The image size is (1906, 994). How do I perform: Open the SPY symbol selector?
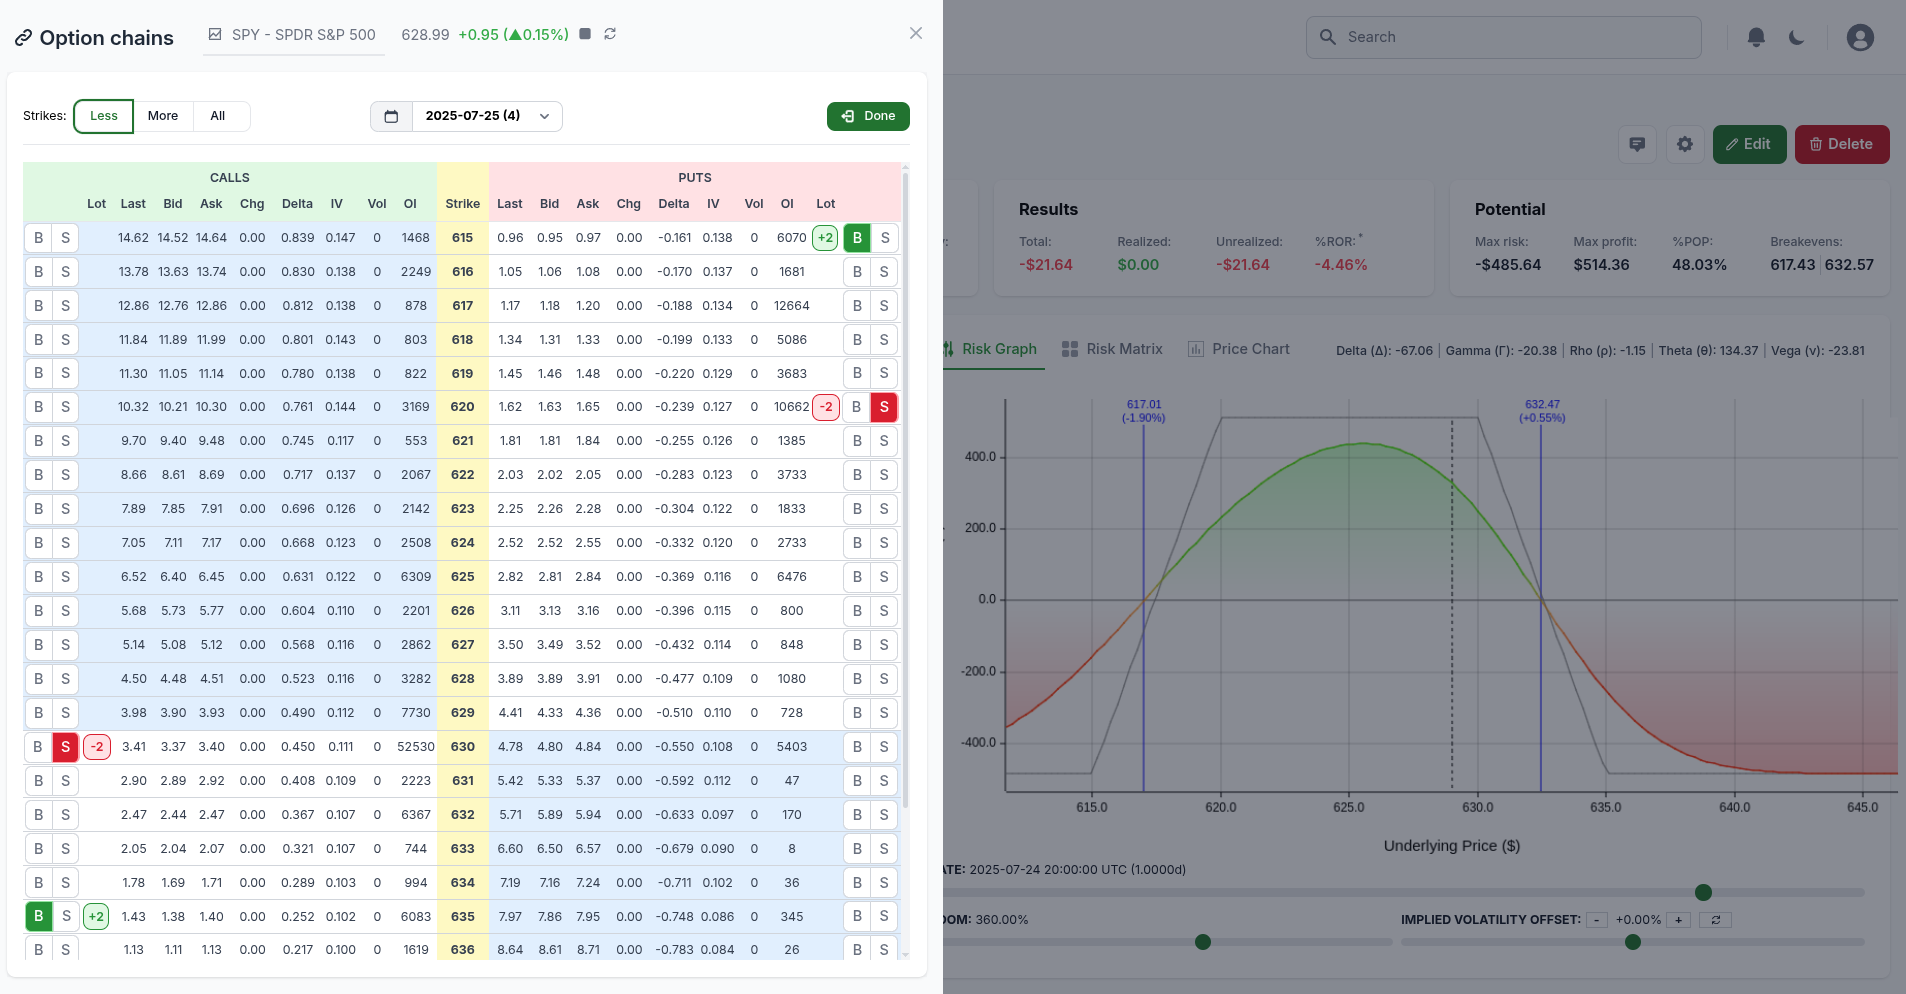293,35
